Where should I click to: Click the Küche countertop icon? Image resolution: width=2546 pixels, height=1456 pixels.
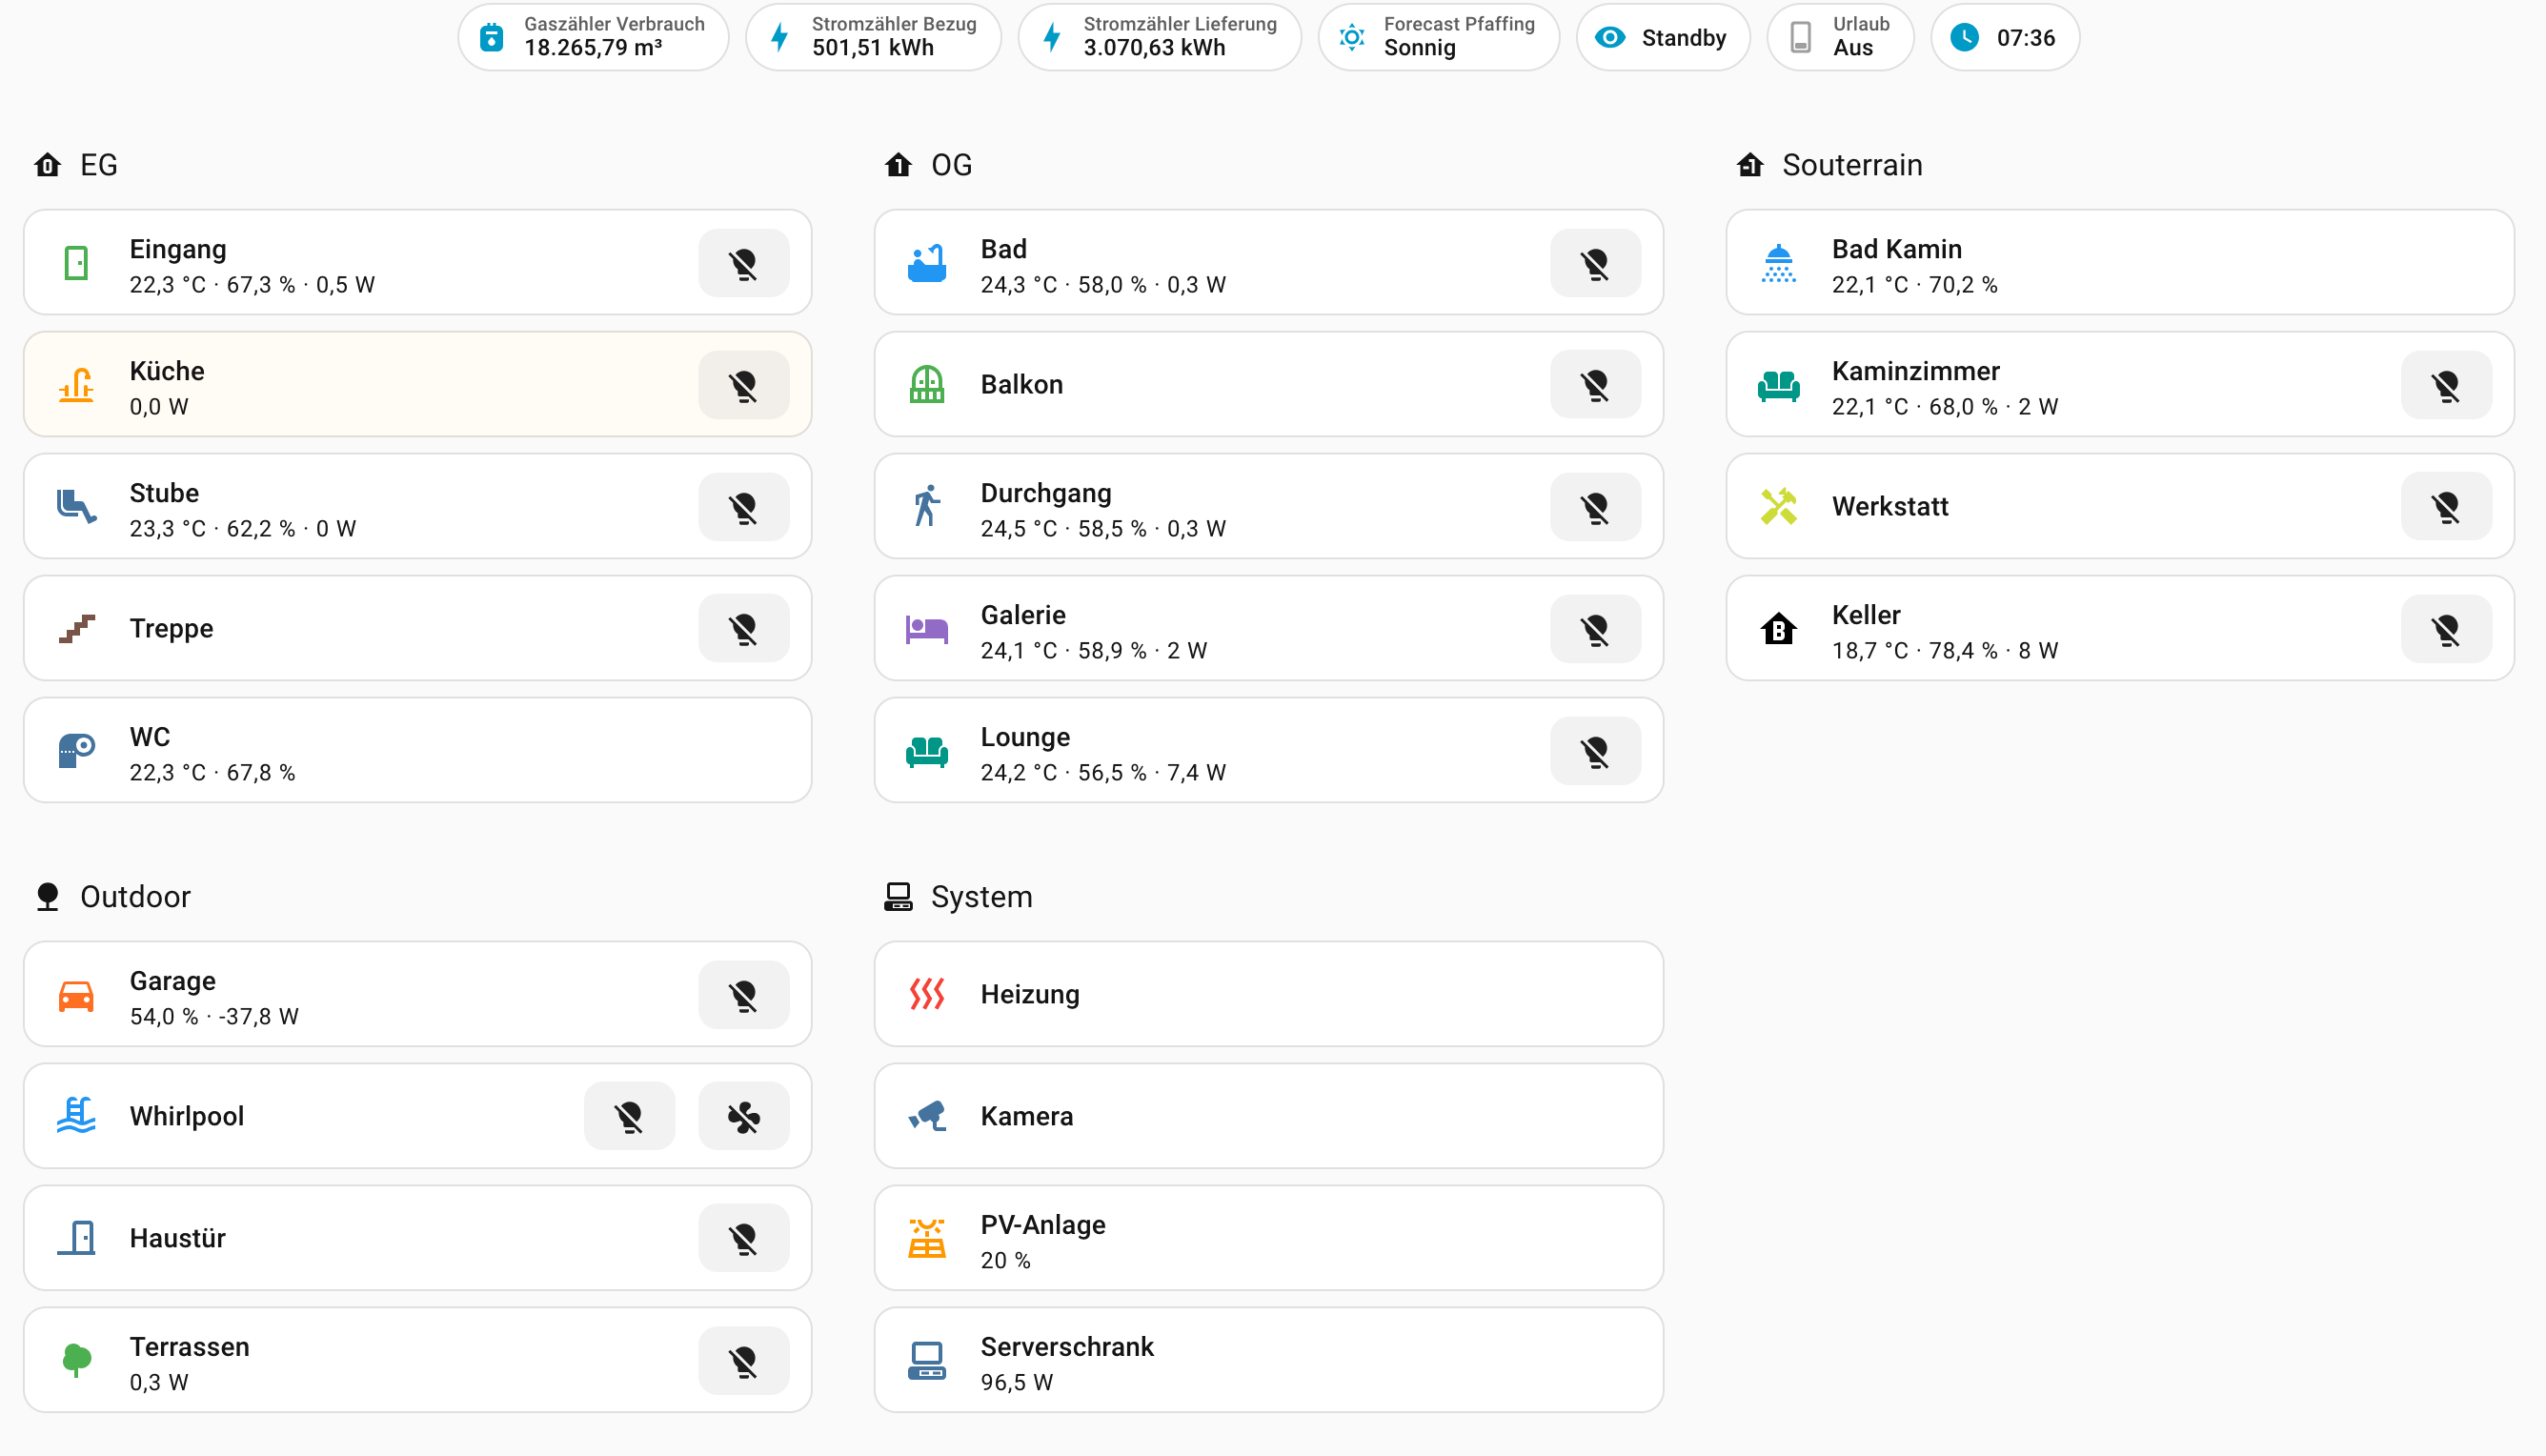click(x=76, y=385)
